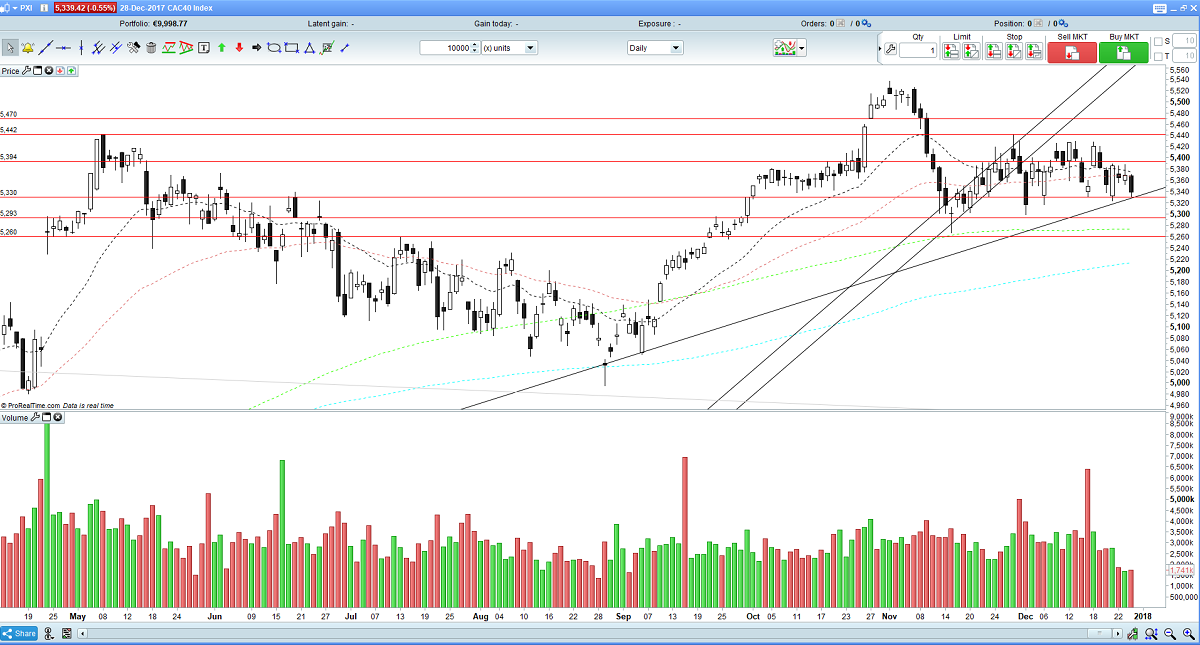
Task: Click the S stop value field
Action: point(1184,41)
